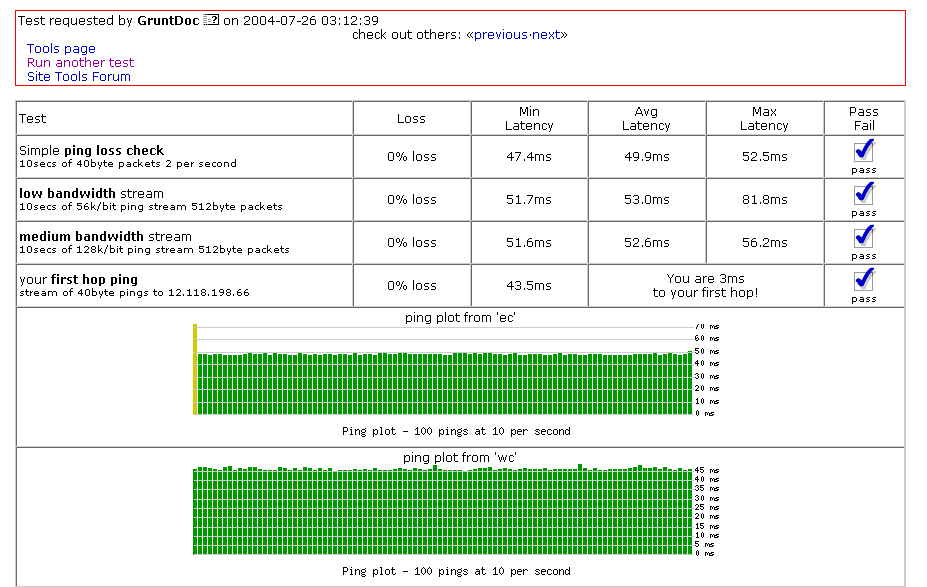927x587 pixels.
Task: Click the profile icon beside GruntDoc
Action: (x=211, y=20)
